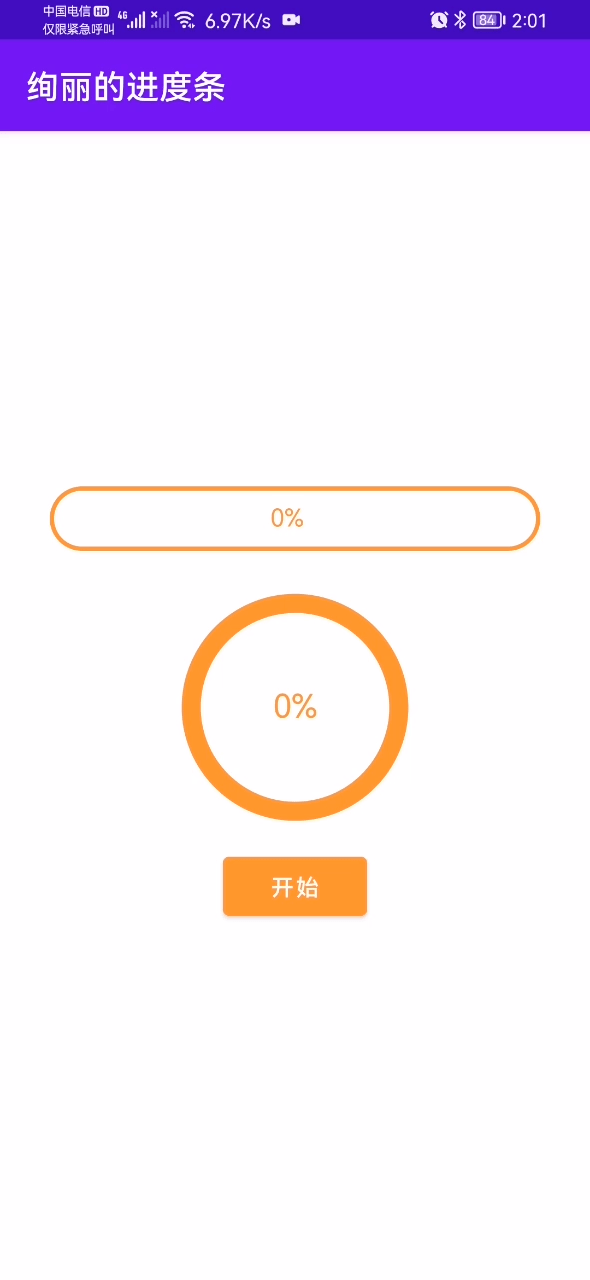The image size is (590, 1280).
Task: Click the top of the circular ring
Action: coord(295,603)
